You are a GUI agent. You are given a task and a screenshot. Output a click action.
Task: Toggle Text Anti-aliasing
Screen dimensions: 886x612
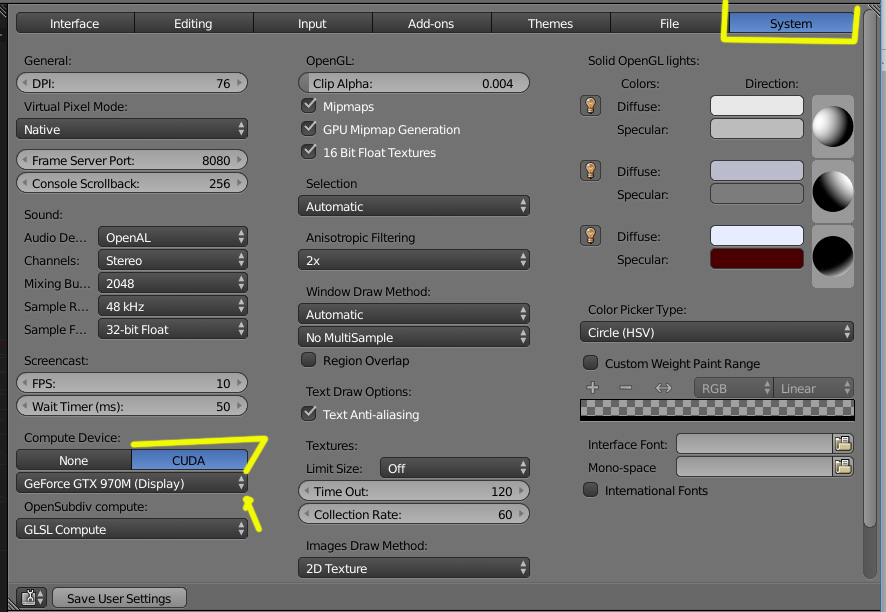tap(309, 413)
